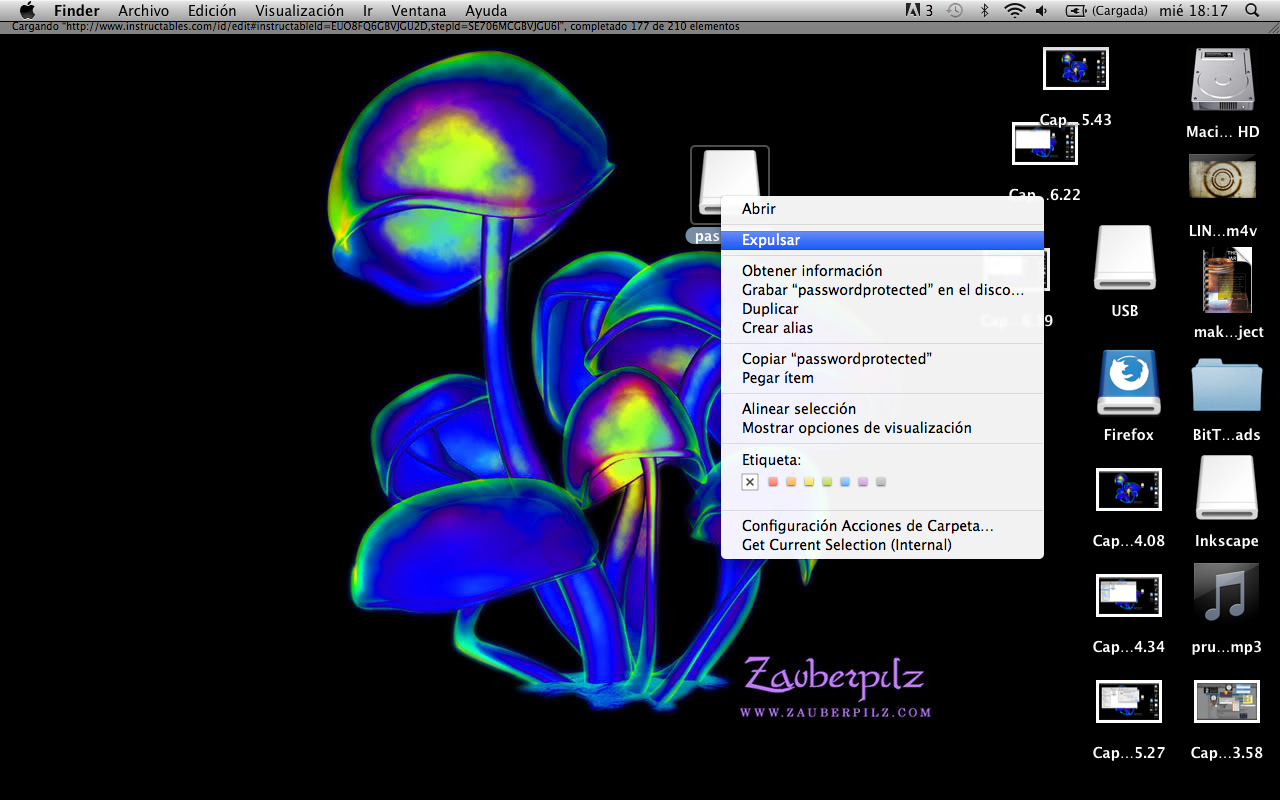
Task: Apply the green label swatch
Action: [x=827, y=482]
